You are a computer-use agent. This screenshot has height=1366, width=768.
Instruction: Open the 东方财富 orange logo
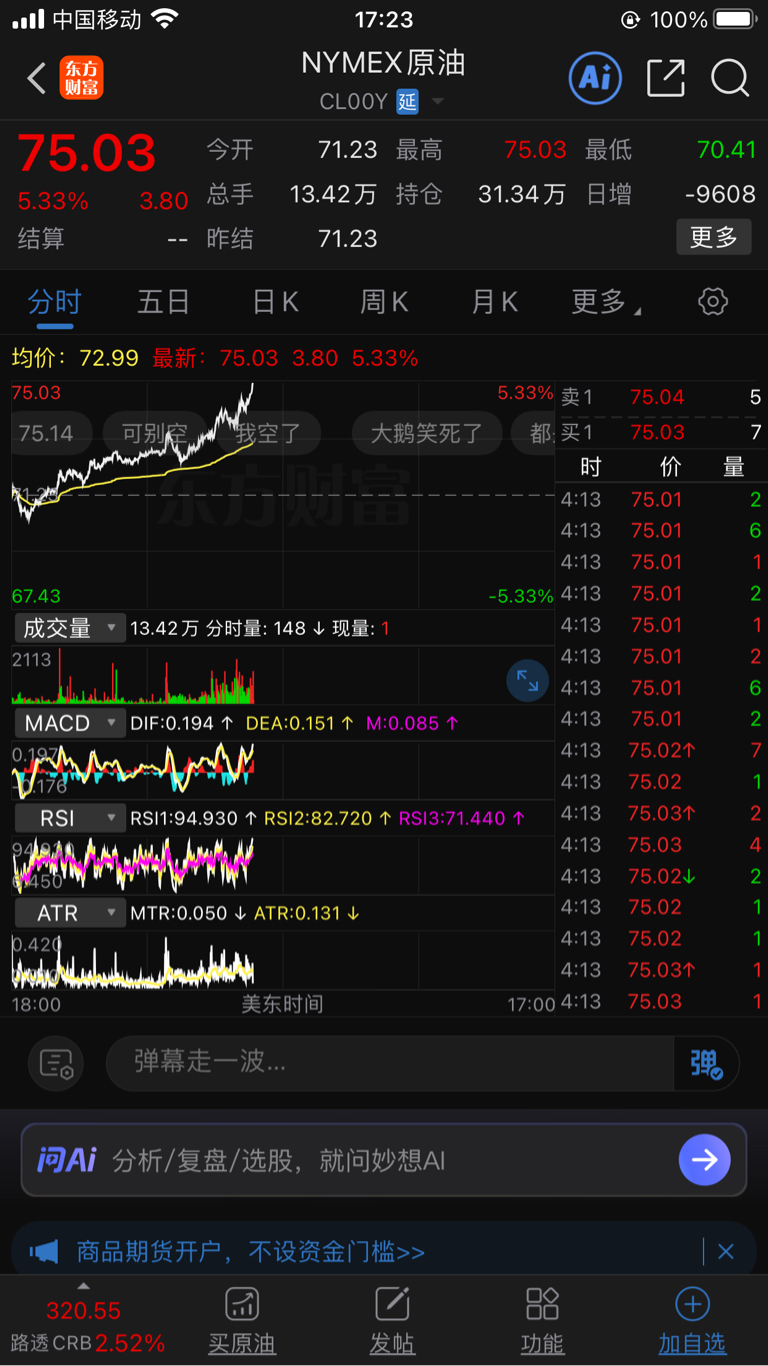coord(81,78)
